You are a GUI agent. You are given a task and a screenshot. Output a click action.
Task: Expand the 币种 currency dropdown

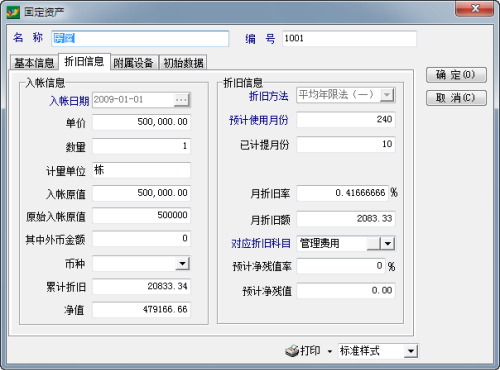[182, 264]
